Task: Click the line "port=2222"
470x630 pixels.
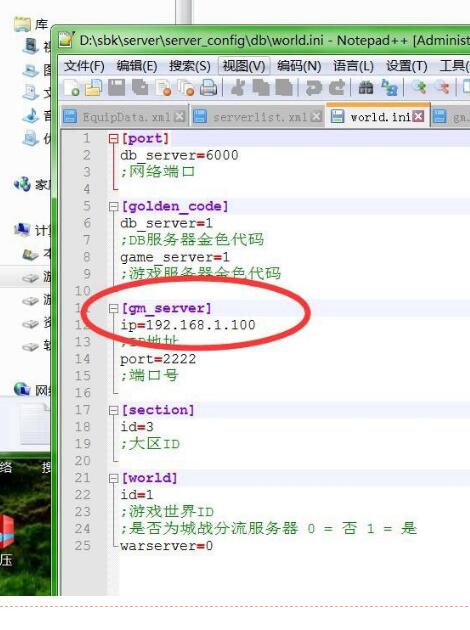Action: [158, 359]
